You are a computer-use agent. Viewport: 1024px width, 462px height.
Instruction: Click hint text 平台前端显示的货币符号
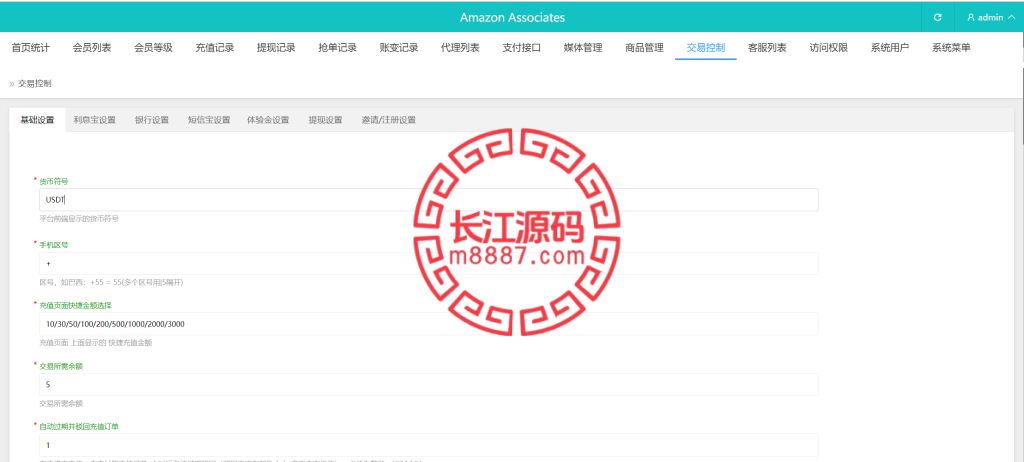(79, 219)
